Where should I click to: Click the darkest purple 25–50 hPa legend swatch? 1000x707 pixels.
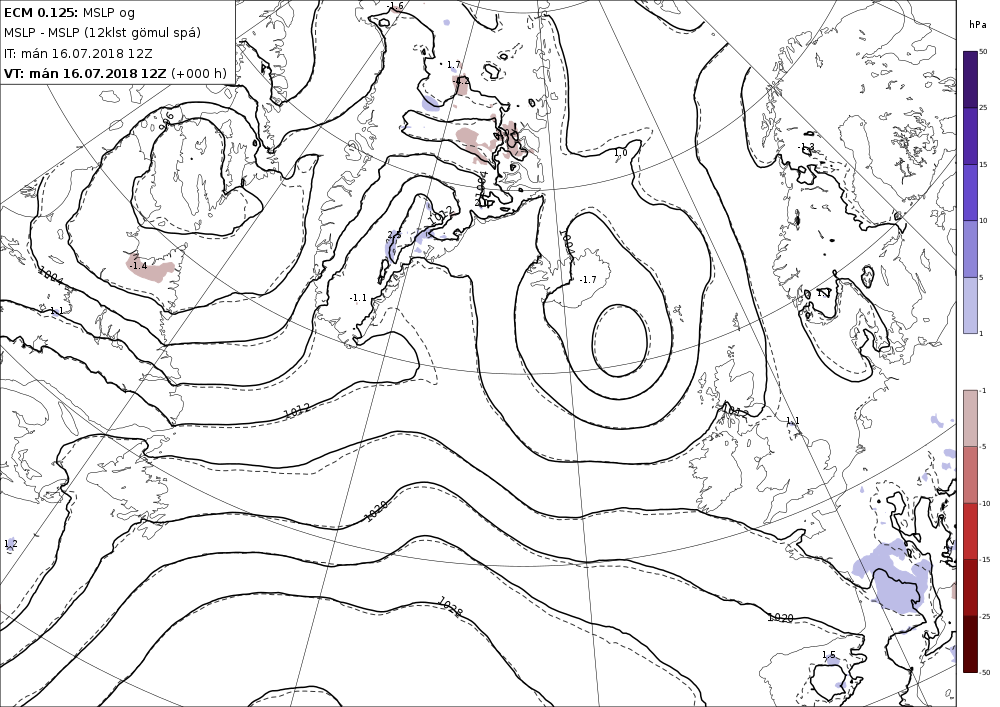click(x=970, y=80)
